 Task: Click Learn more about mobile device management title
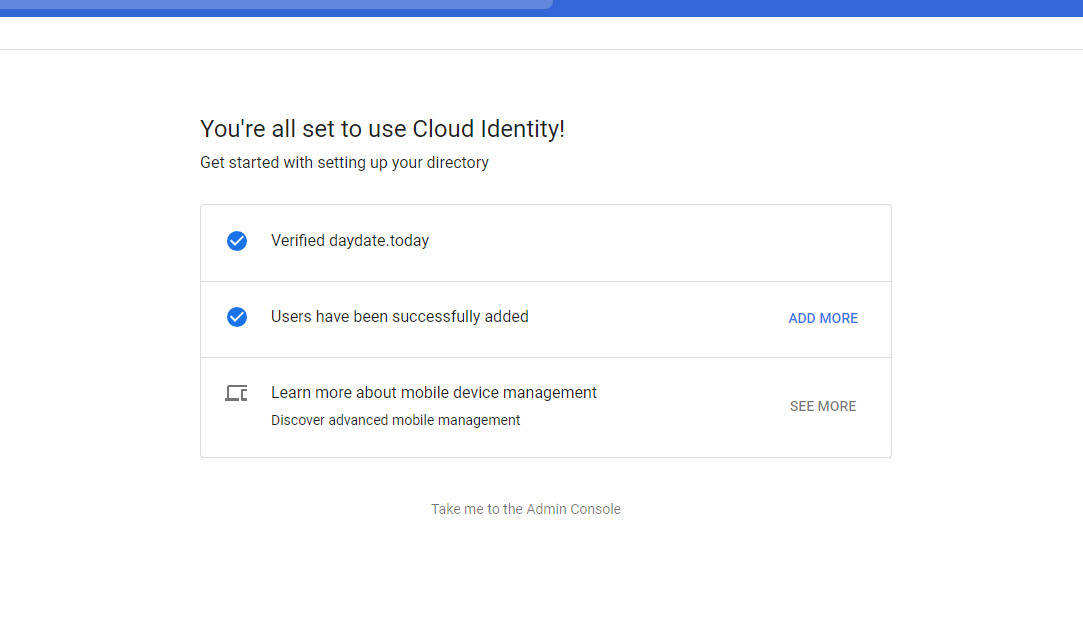433,393
